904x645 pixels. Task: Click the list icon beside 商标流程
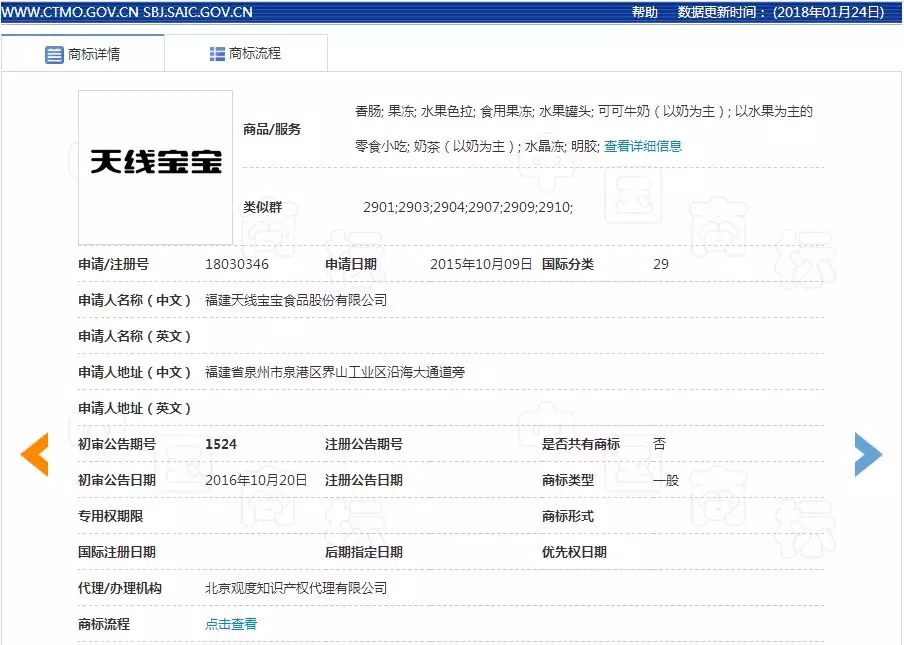tap(217, 54)
